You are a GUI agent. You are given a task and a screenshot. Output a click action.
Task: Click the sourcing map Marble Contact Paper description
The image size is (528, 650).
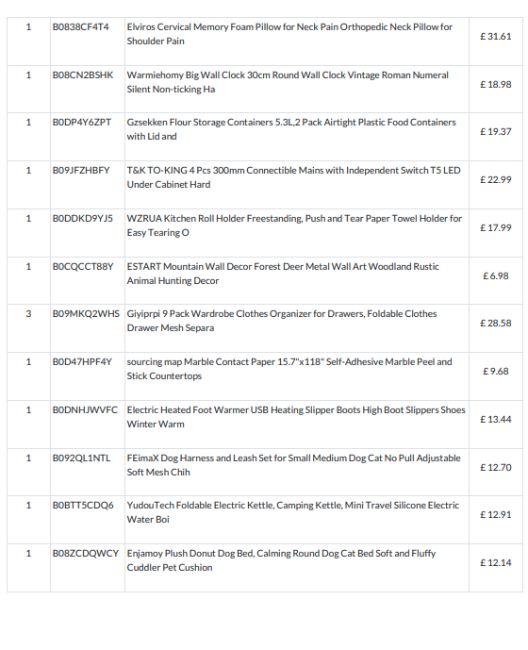click(x=289, y=369)
